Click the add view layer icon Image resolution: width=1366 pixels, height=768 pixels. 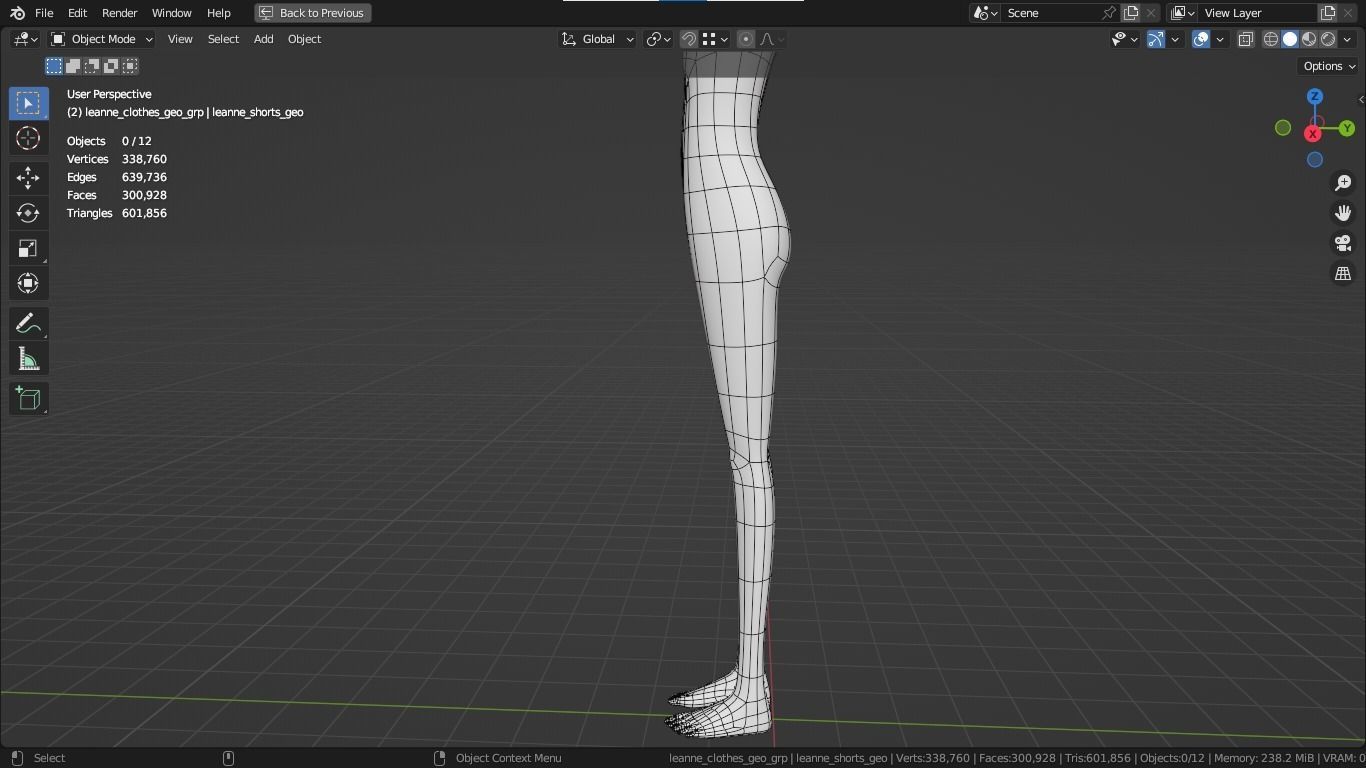1328,13
